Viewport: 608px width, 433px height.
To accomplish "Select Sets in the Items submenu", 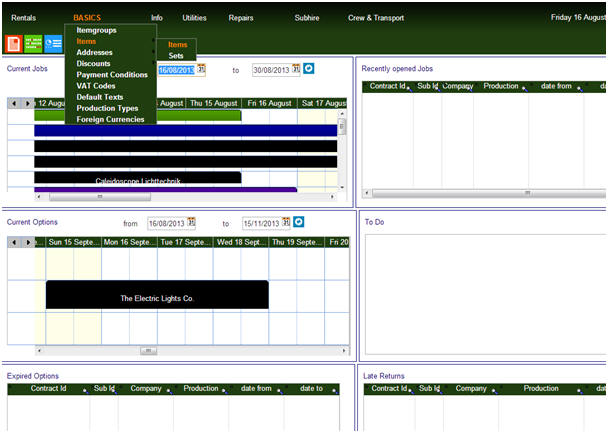I will pyautogui.click(x=177, y=56).
